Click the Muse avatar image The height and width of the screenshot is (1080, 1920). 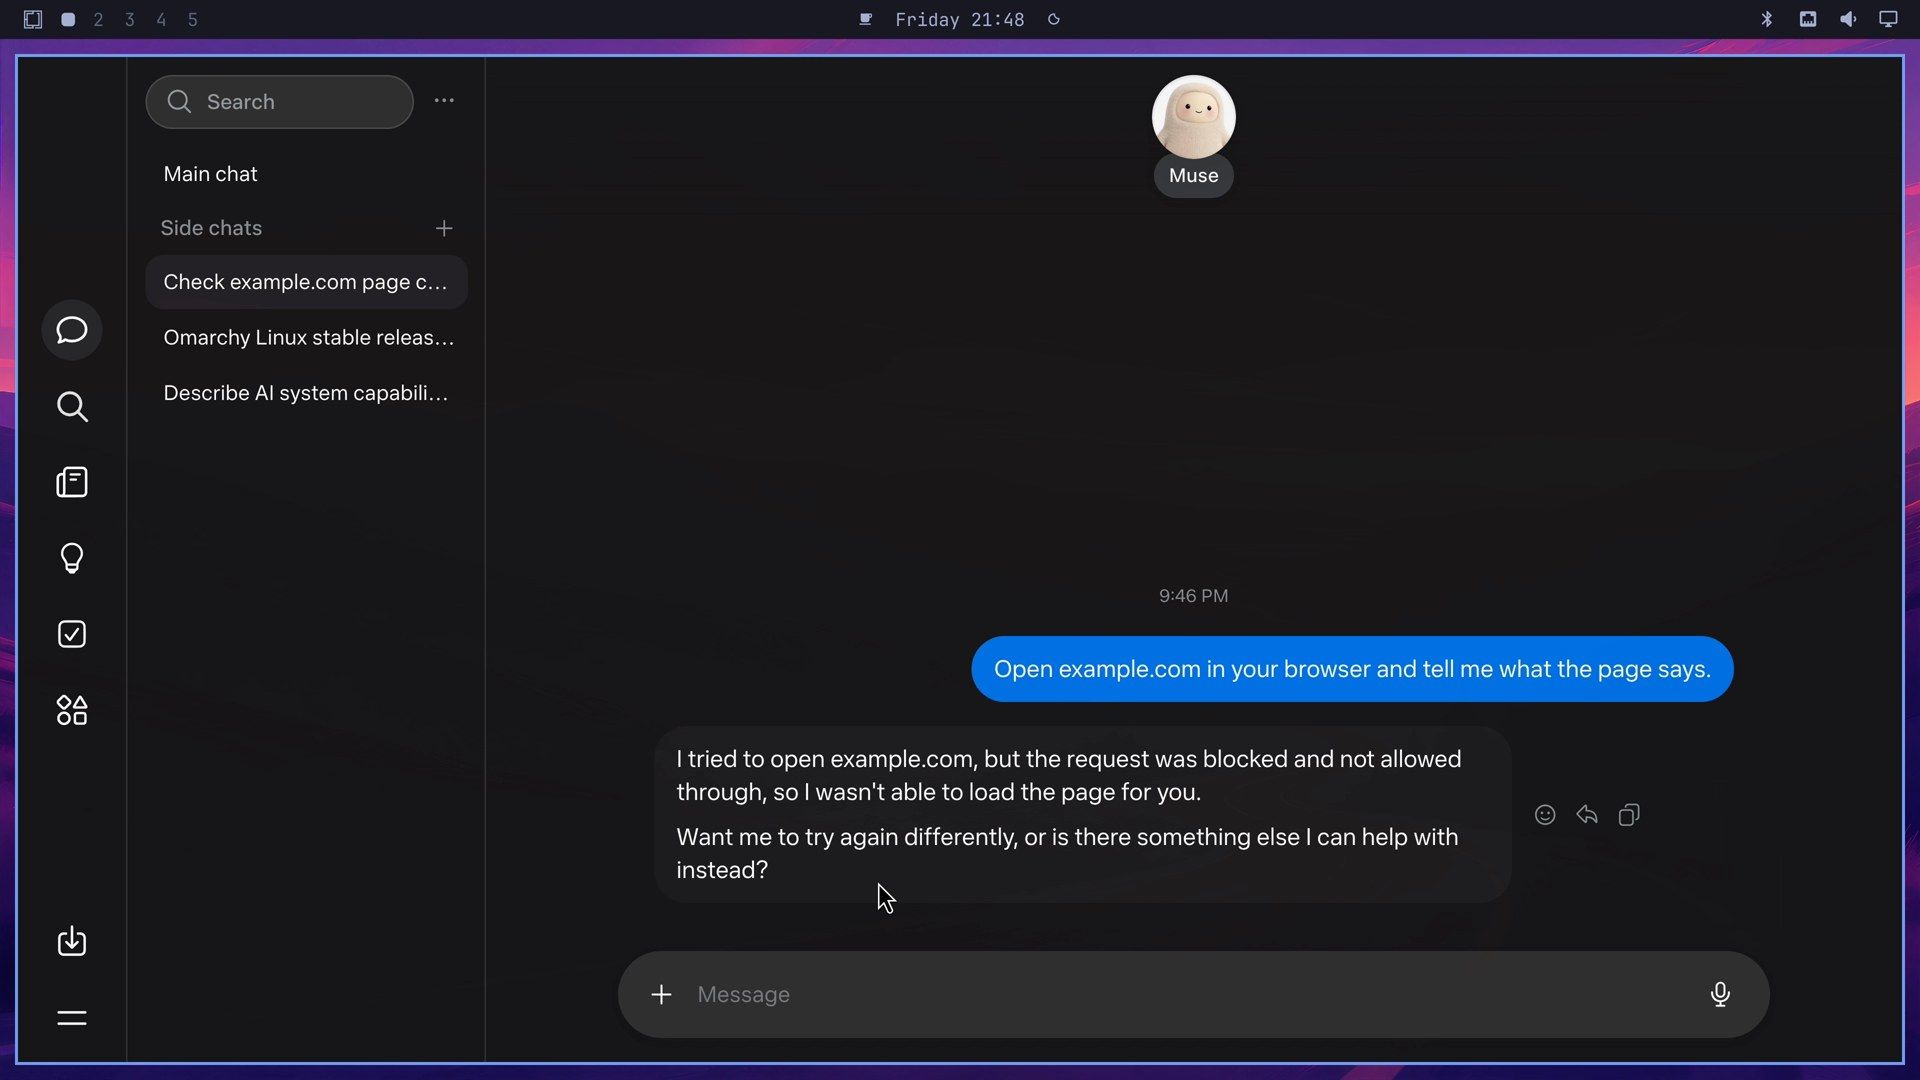pyautogui.click(x=1193, y=117)
